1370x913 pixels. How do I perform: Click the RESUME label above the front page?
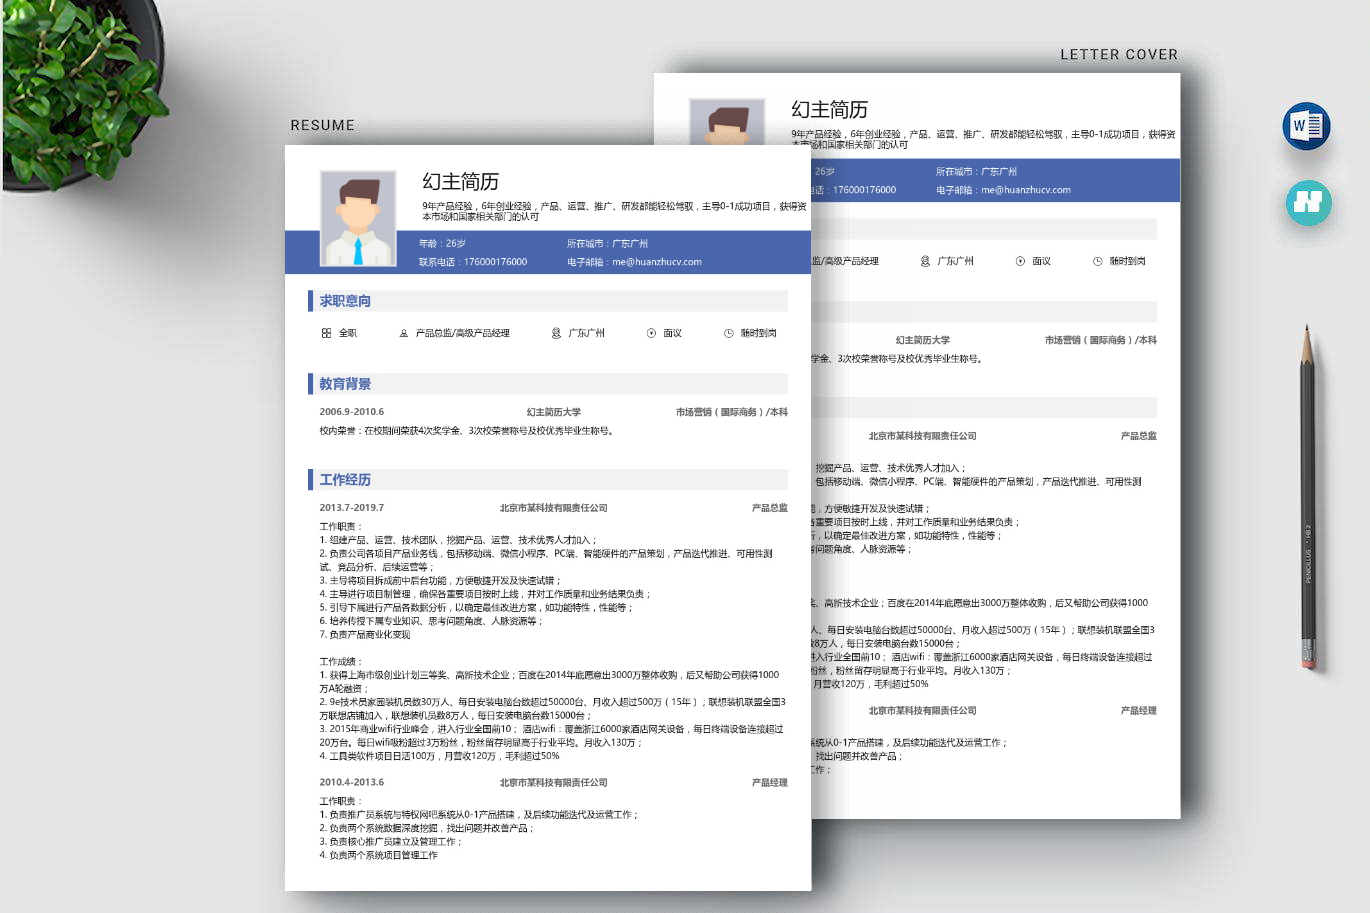coord(322,125)
